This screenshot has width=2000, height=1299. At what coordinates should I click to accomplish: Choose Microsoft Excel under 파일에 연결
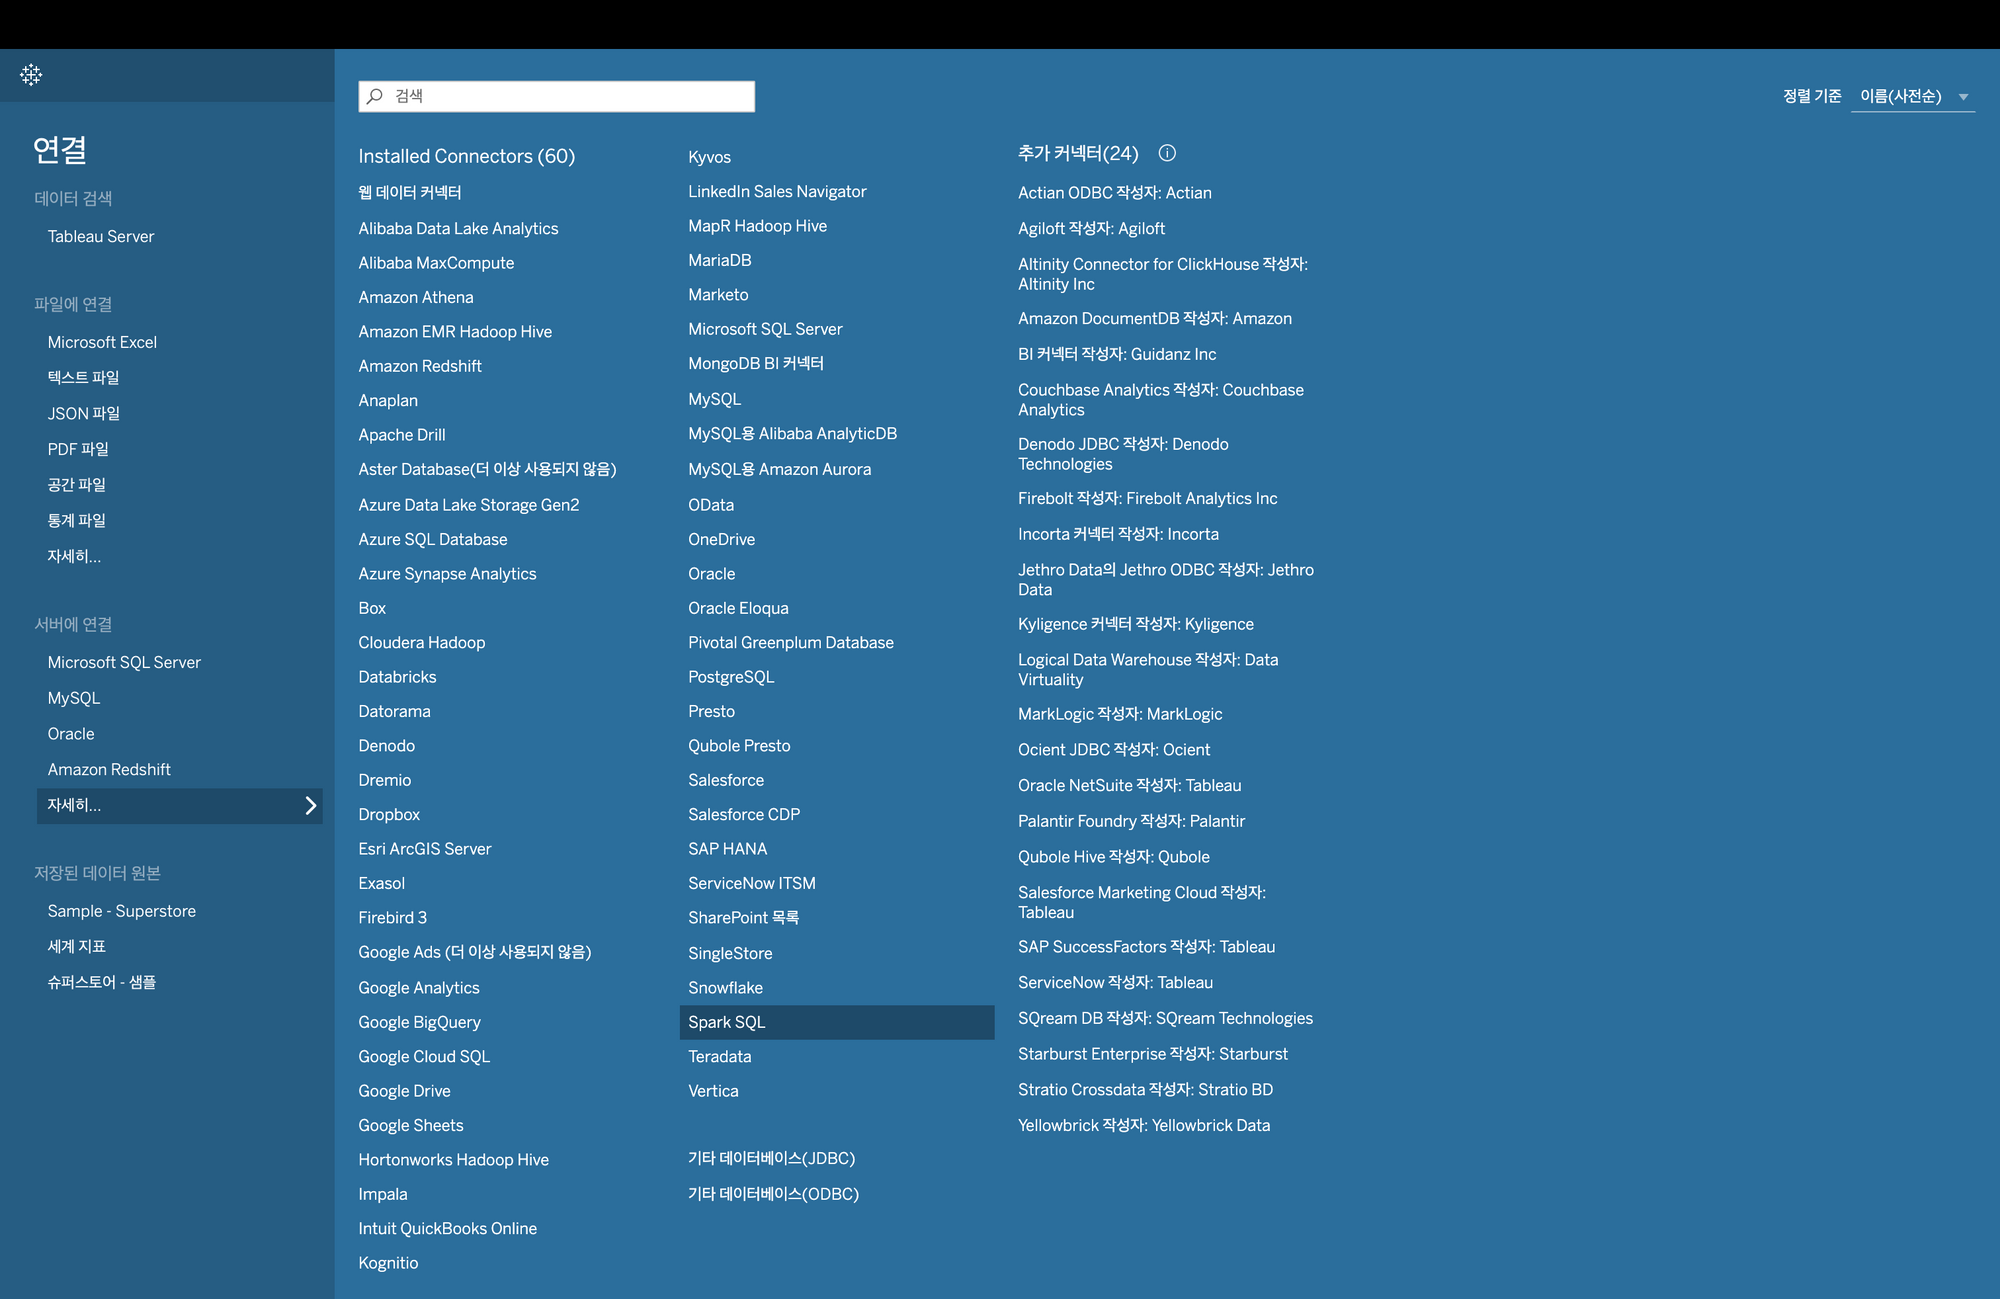tap(102, 343)
